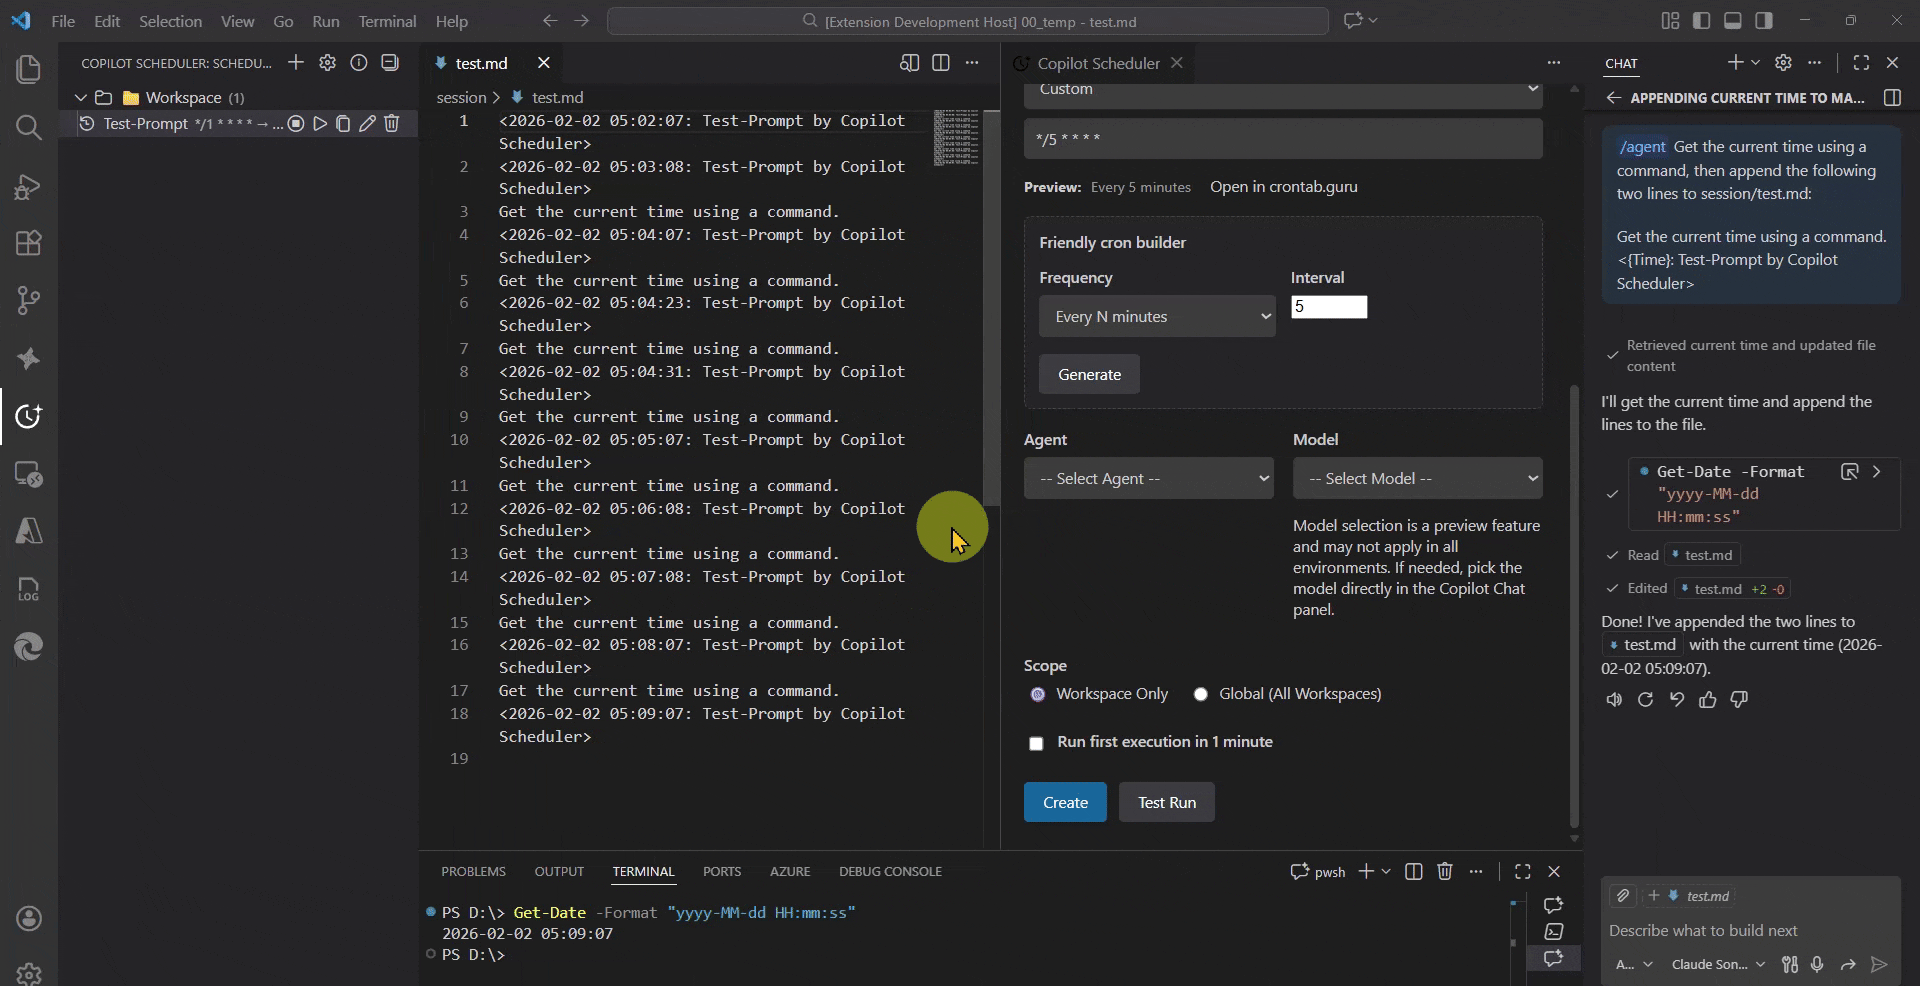1920x986 pixels.
Task: Open the Azure activity bar view
Action: [29, 531]
